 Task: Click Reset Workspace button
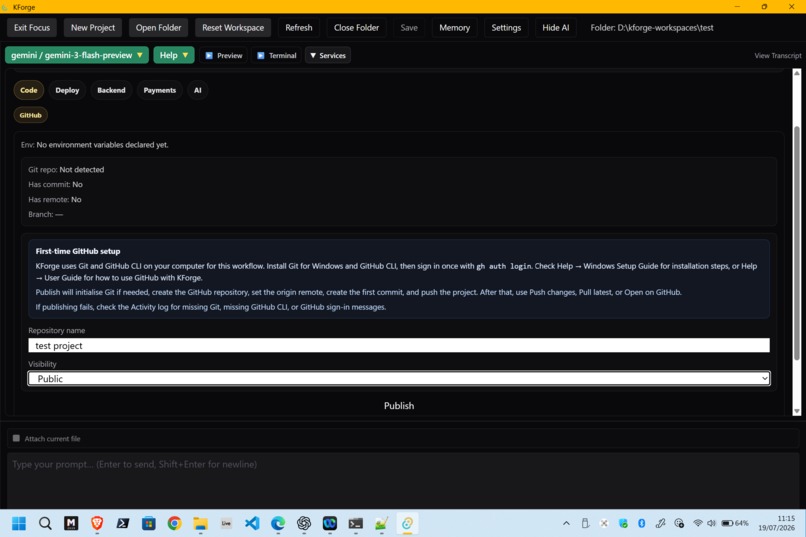(x=233, y=28)
